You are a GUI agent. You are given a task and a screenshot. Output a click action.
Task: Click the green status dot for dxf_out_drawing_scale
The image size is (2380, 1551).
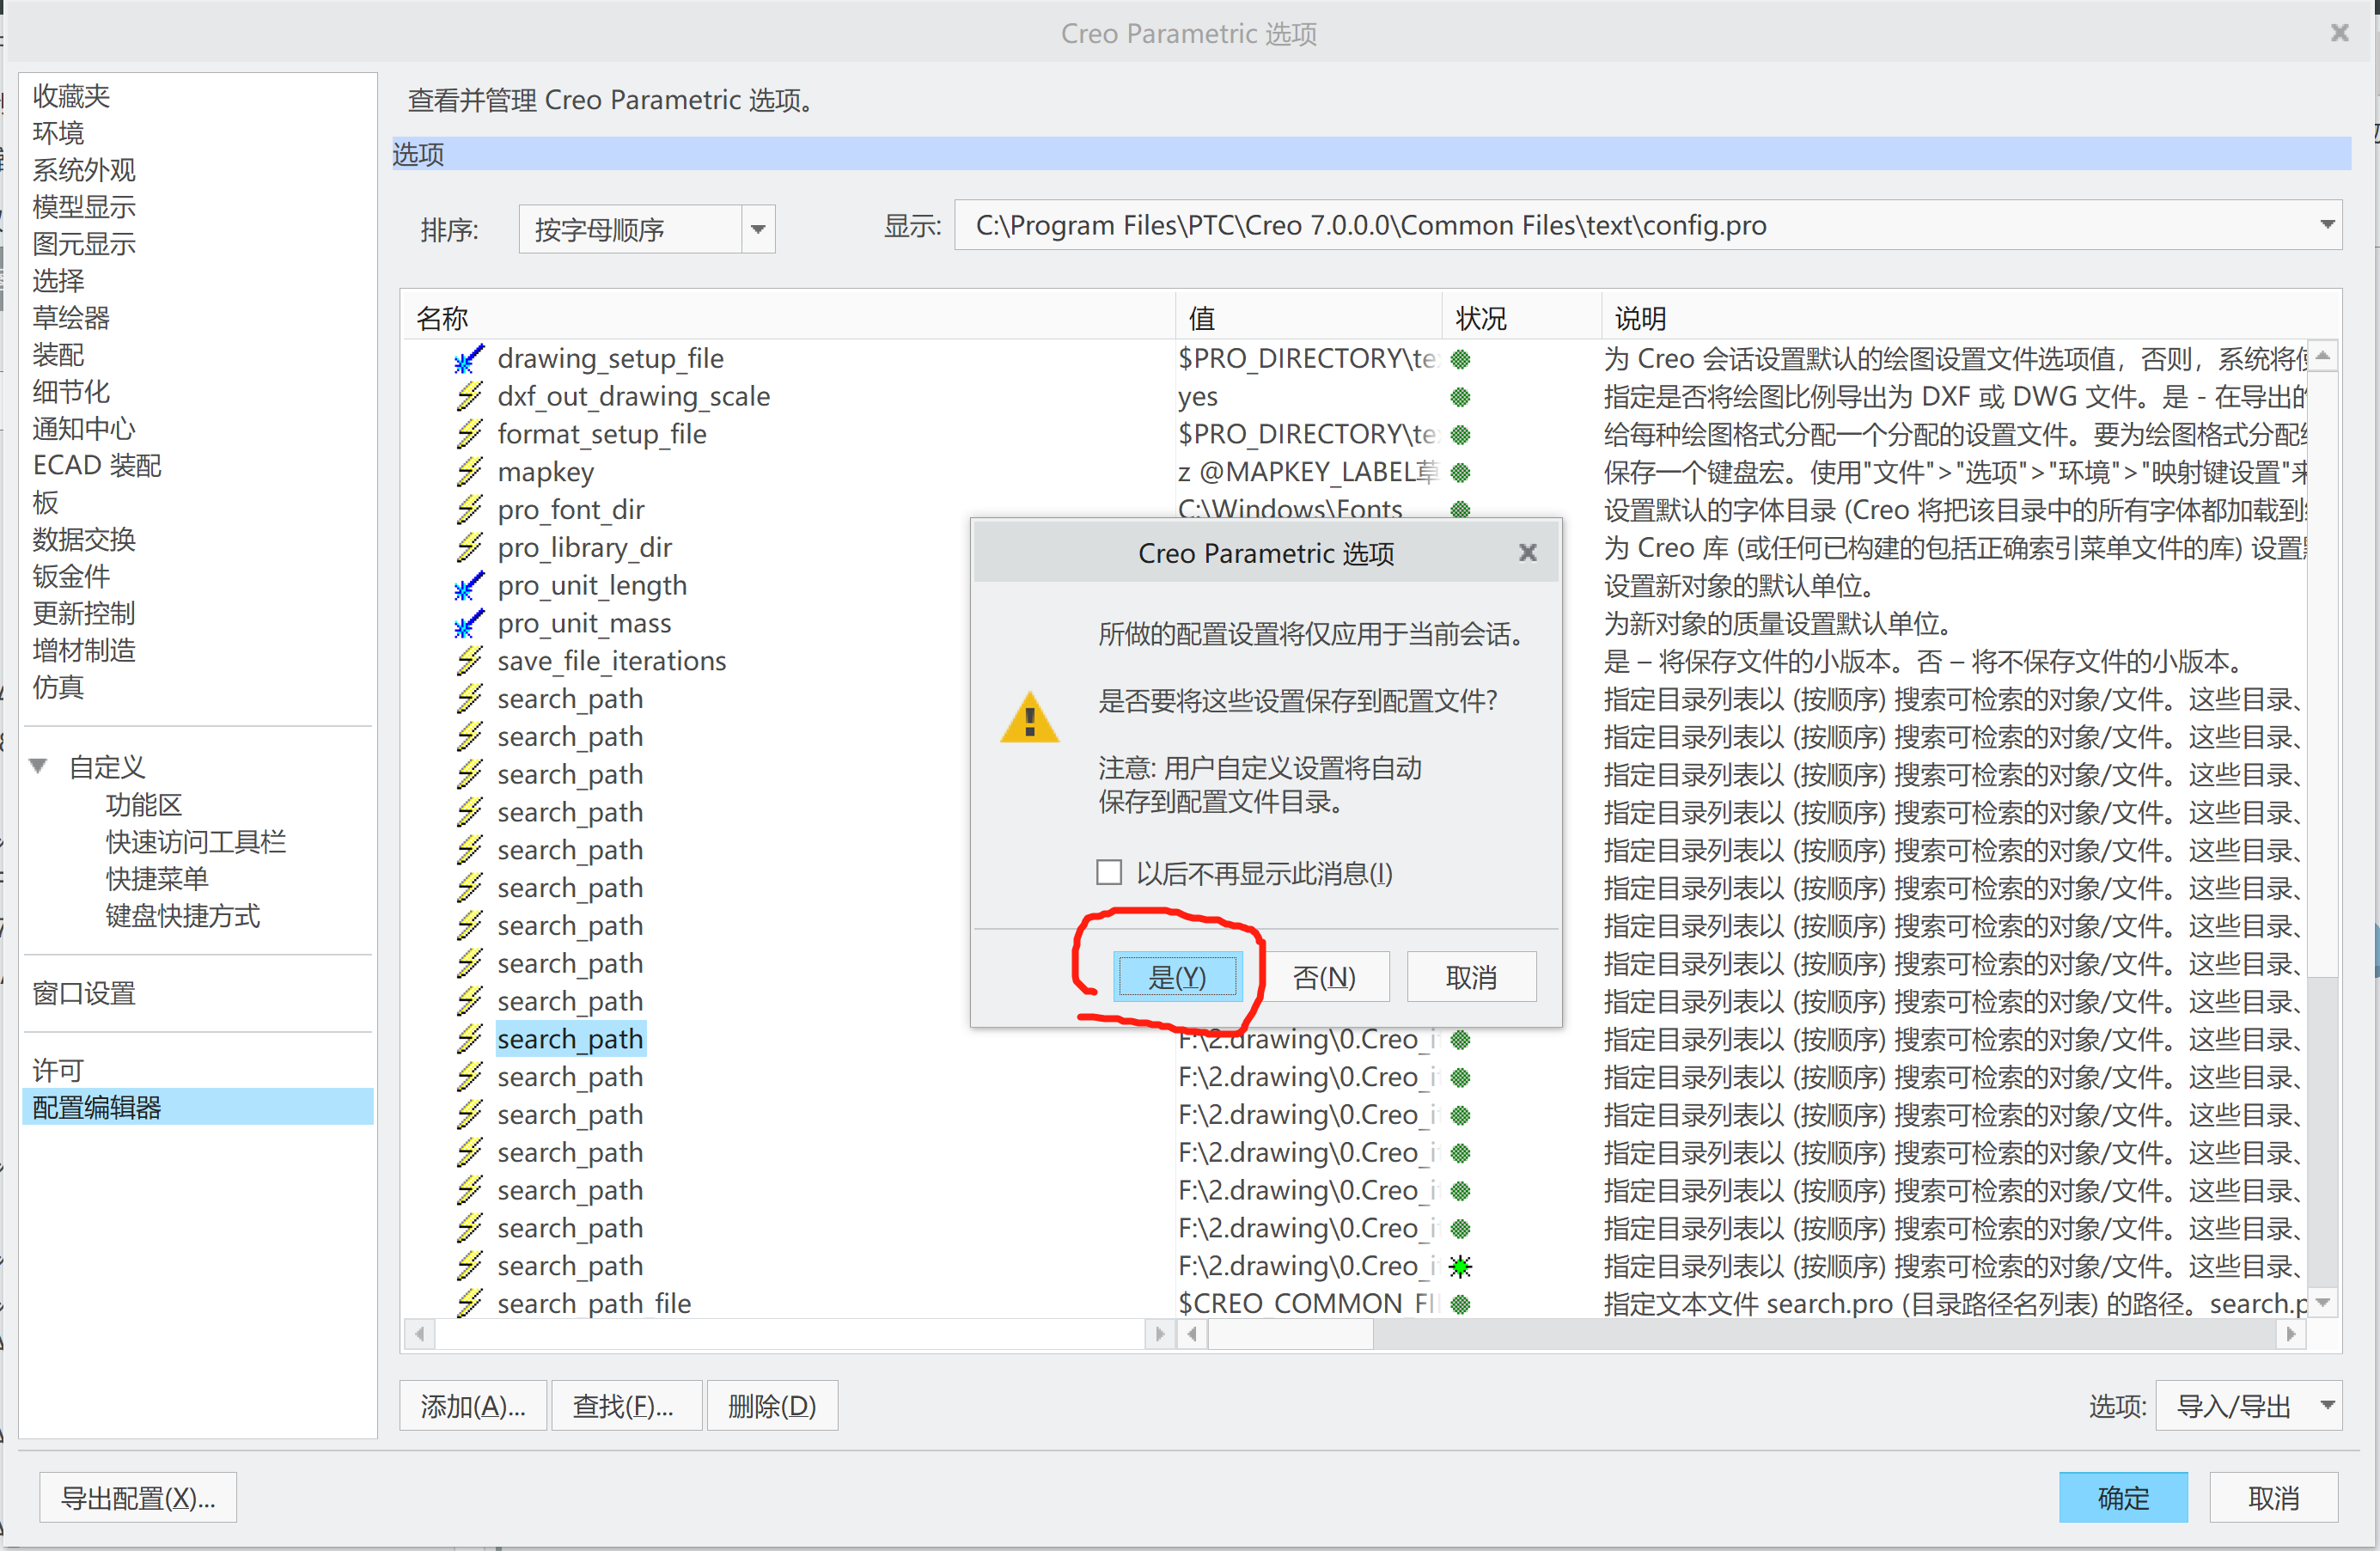pyautogui.click(x=1460, y=397)
